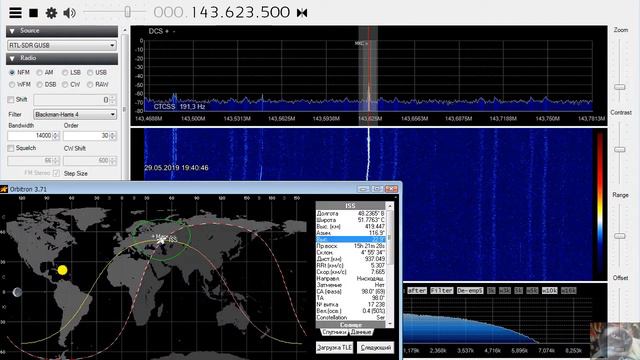The width and height of the screenshot is (640, 360).
Task: Click the Загрузка TLE button
Action: [x=334, y=348]
